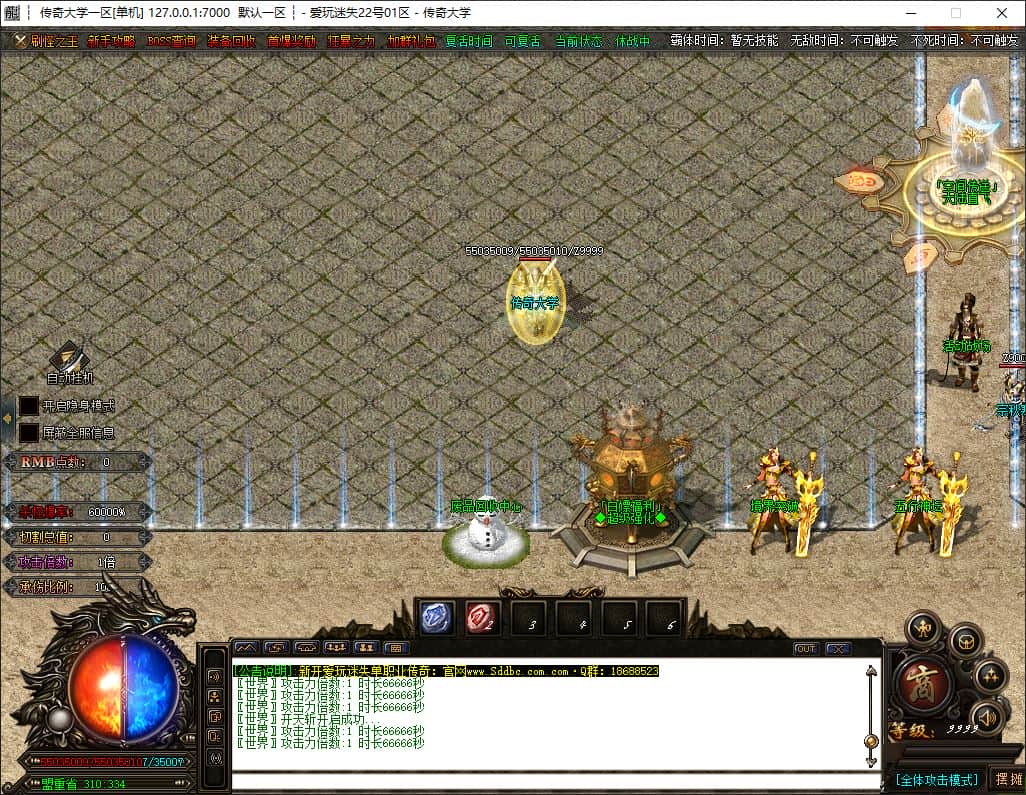
Task: Click the fourth chat toolbar group icon
Action: (336, 648)
